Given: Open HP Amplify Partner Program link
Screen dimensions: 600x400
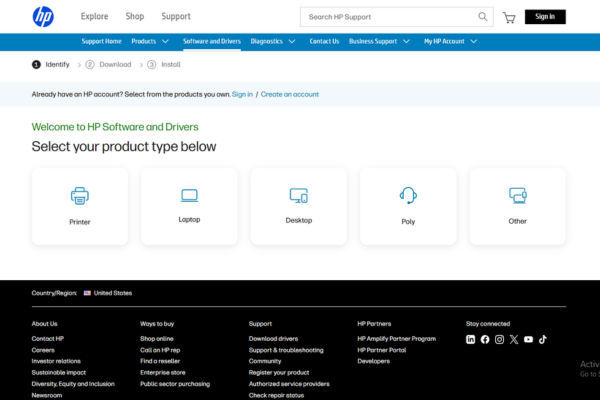Looking at the screenshot, I should point(397,339).
